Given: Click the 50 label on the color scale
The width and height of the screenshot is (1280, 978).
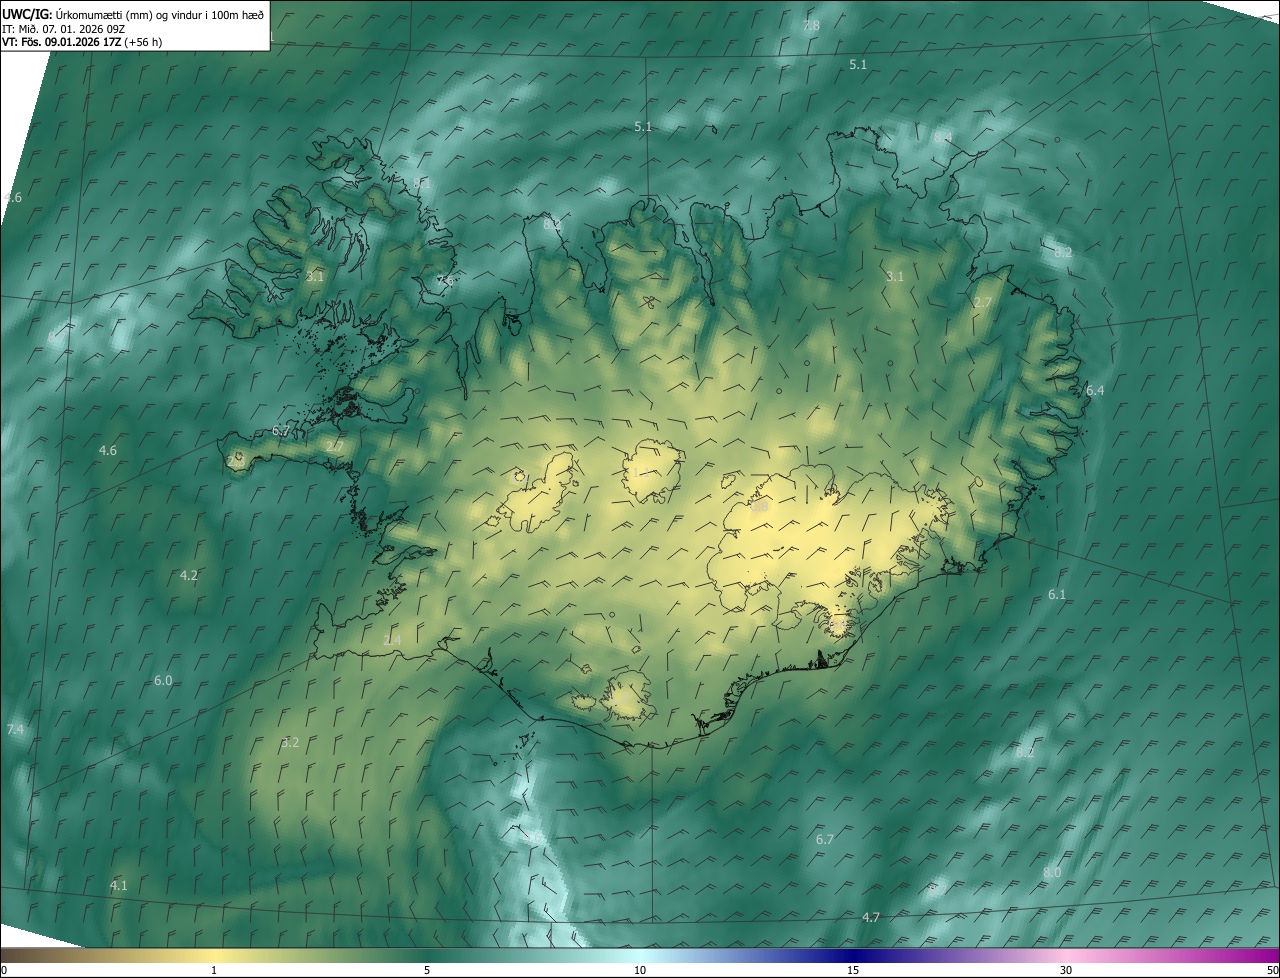Looking at the screenshot, I should tap(1272, 970).
